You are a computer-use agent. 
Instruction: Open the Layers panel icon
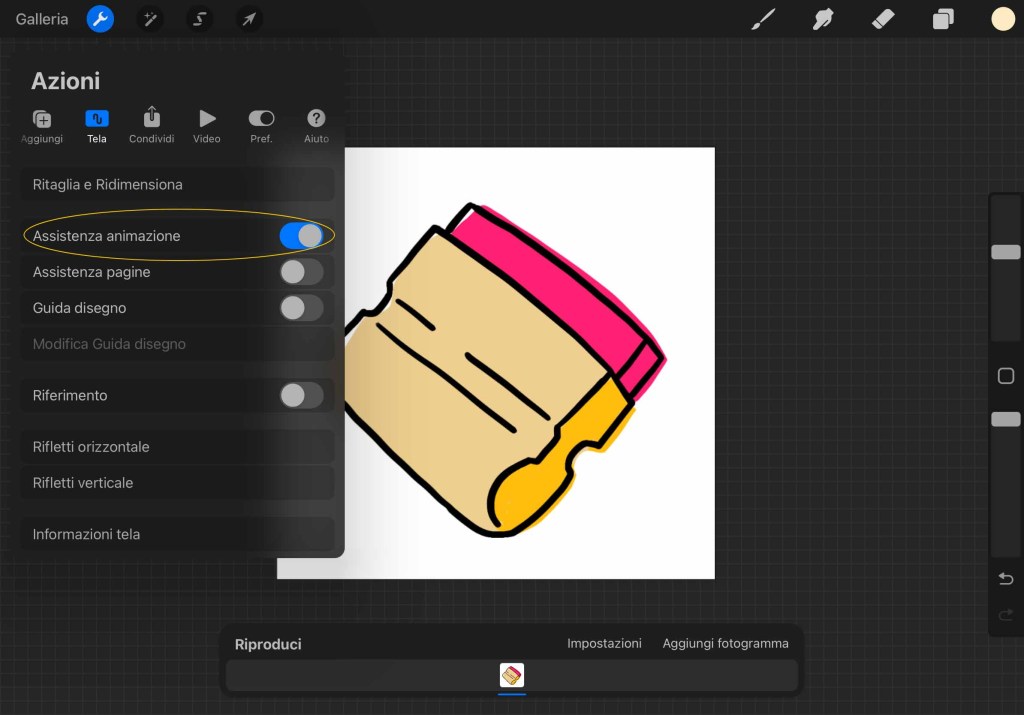[x=943, y=19]
